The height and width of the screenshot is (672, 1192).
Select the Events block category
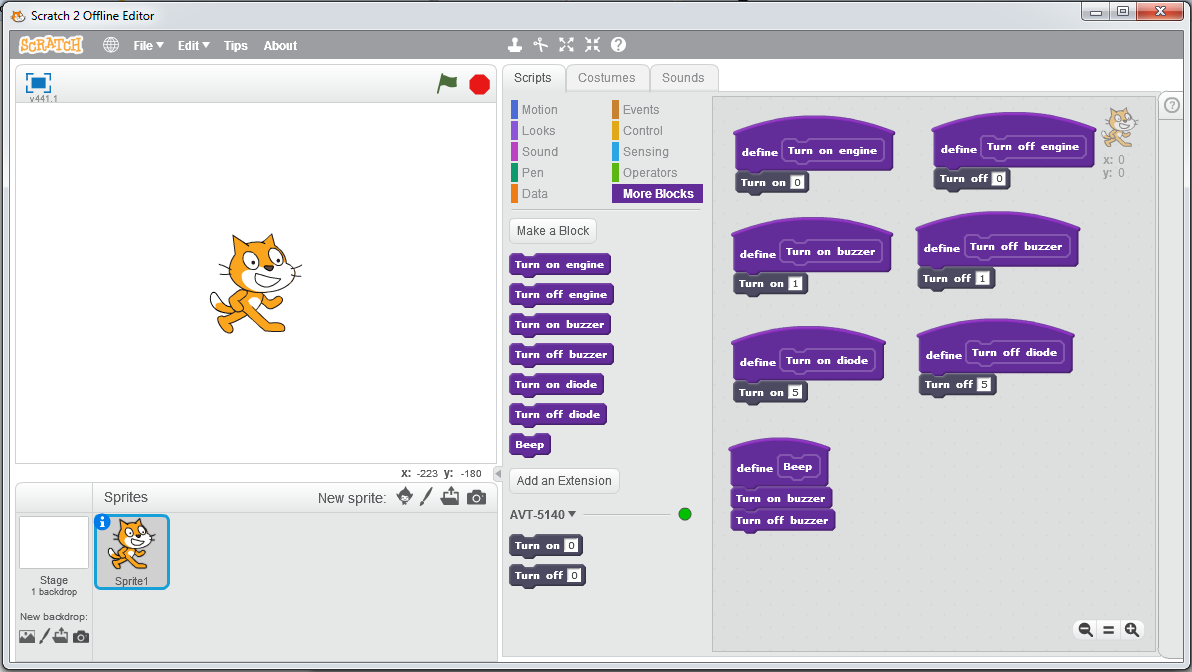(641, 109)
